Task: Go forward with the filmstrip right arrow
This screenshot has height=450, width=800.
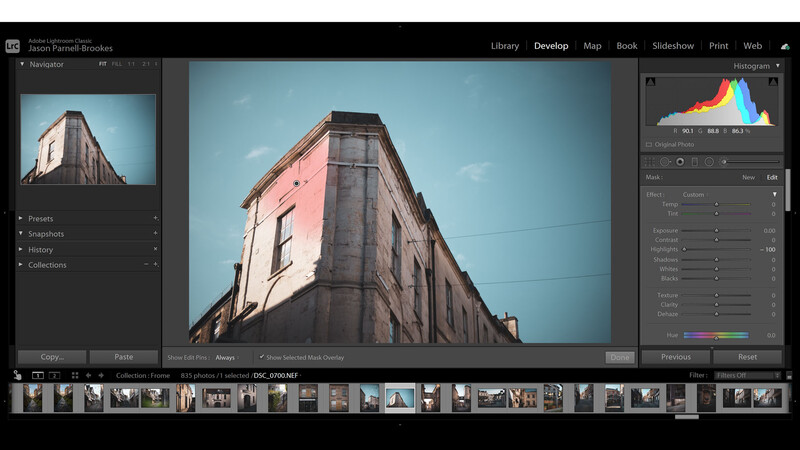Action: (x=101, y=376)
